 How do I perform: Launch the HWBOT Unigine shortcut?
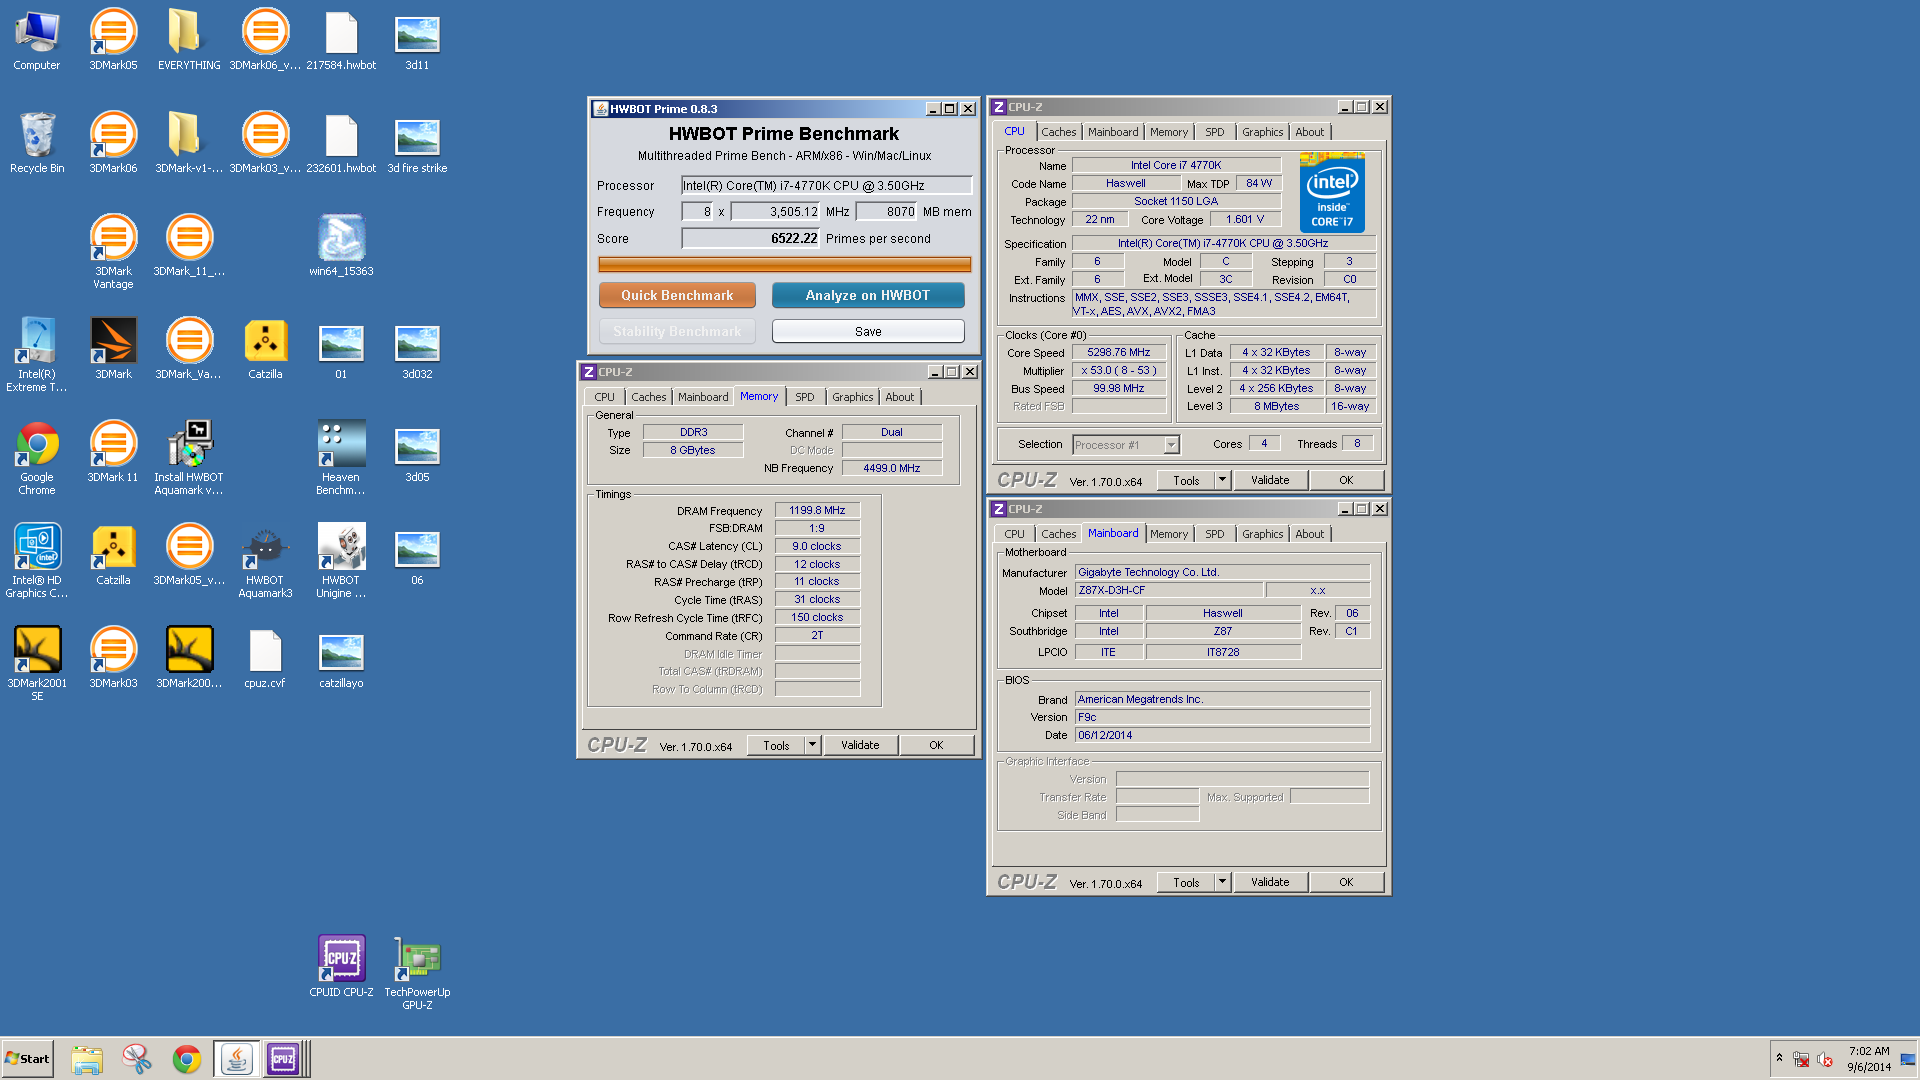pos(341,561)
